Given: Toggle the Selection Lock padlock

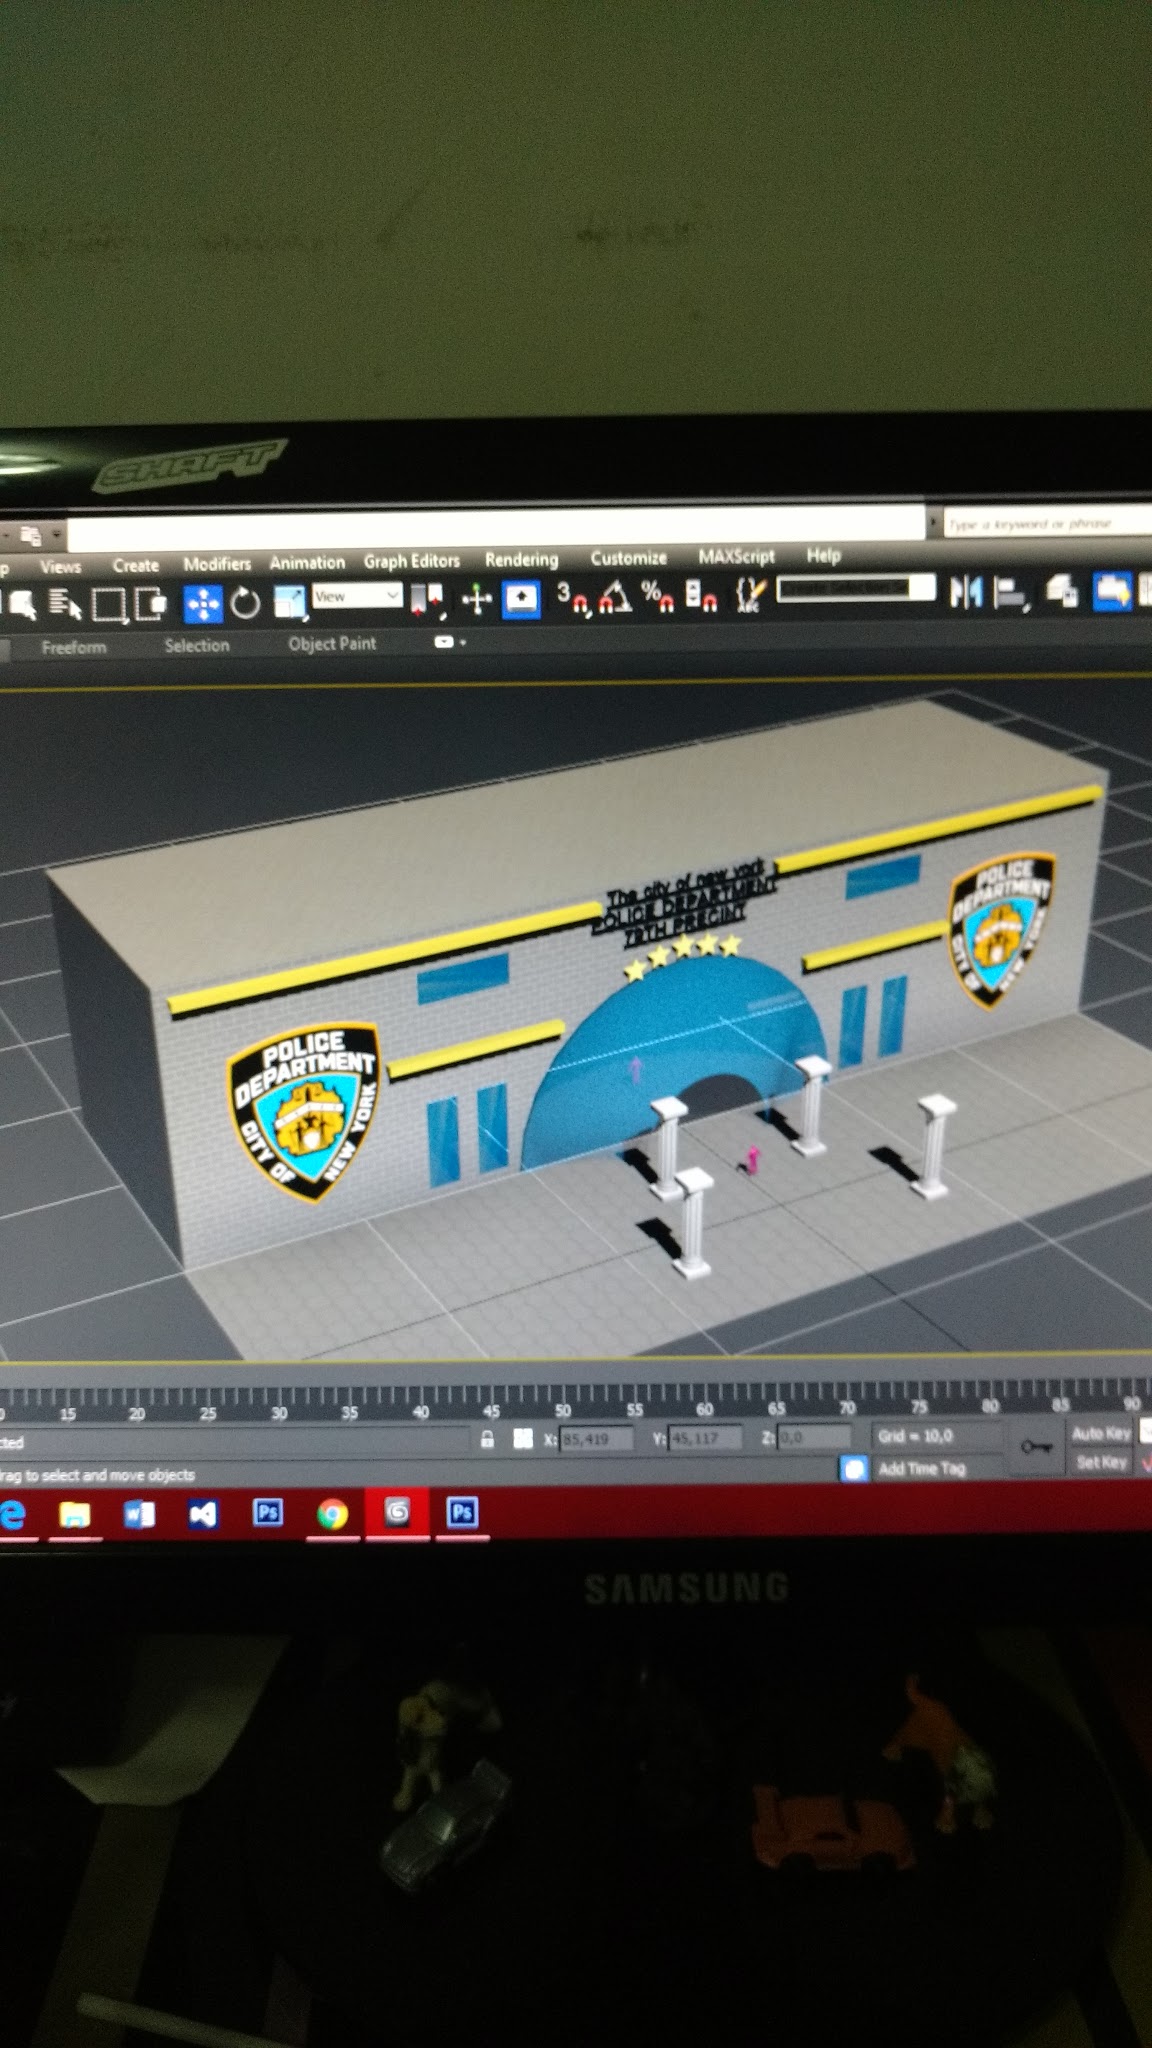Looking at the screenshot, I should click(487, 1439).
